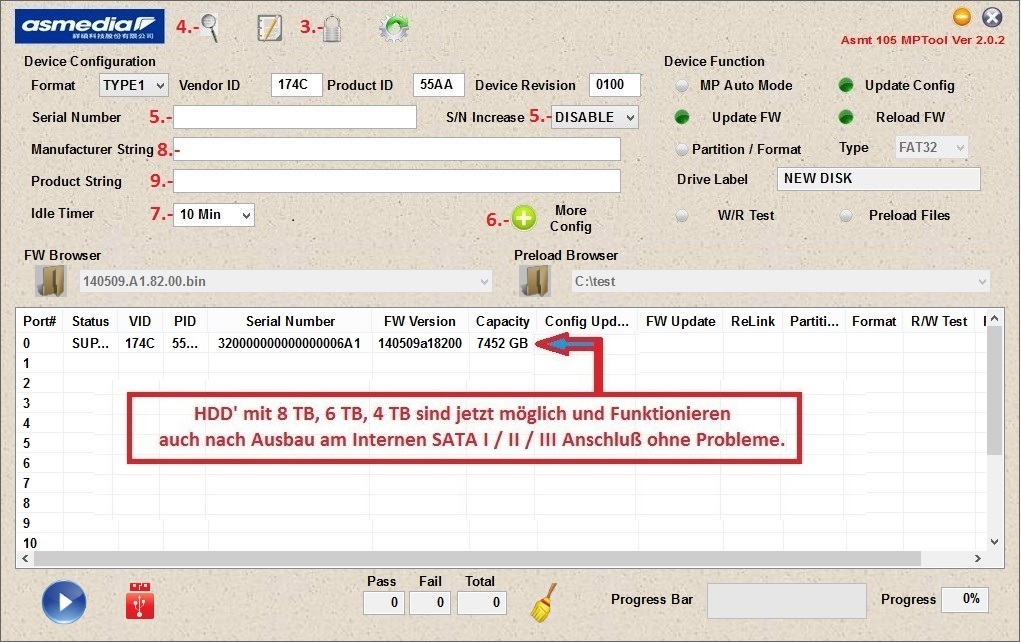Click the Vendor ID field 174C

pyautogui.click(x=296, y=85)
